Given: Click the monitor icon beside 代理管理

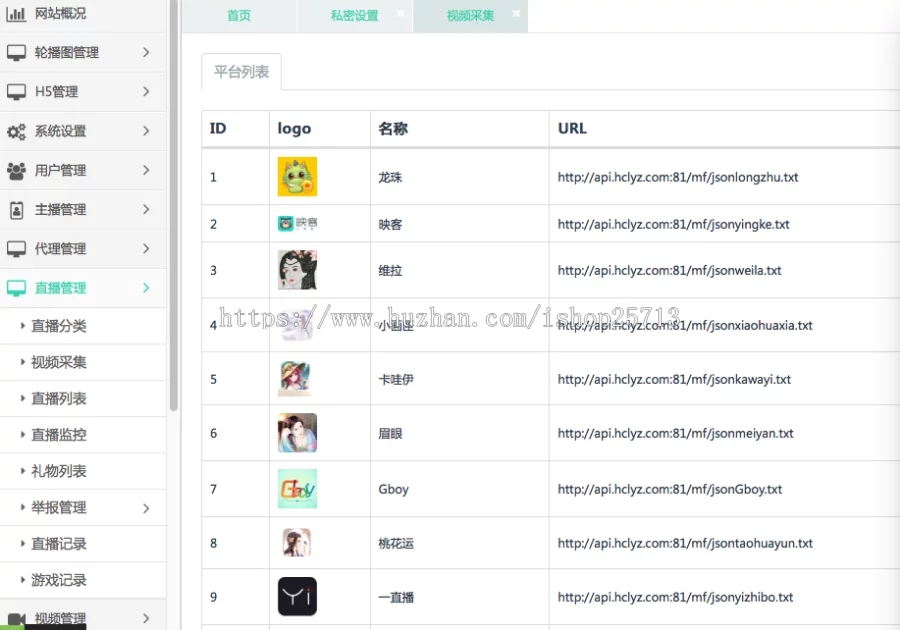Looking at the screenshot, I should pyautogui.click(x=16, y=249).
